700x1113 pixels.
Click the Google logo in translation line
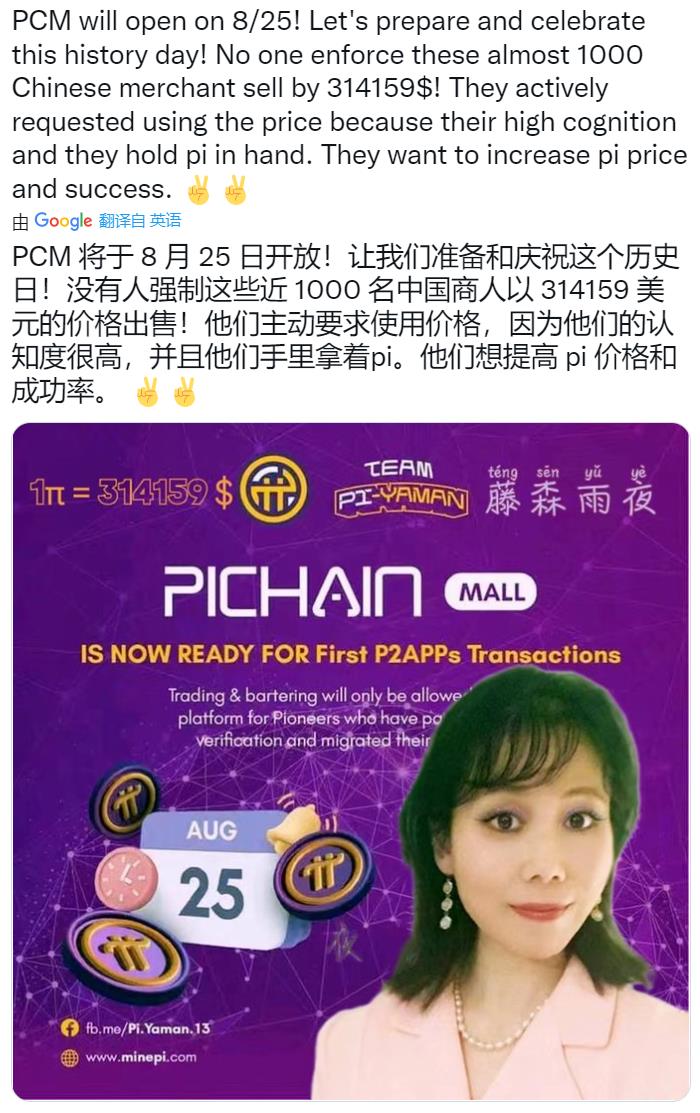click(63, 221)
